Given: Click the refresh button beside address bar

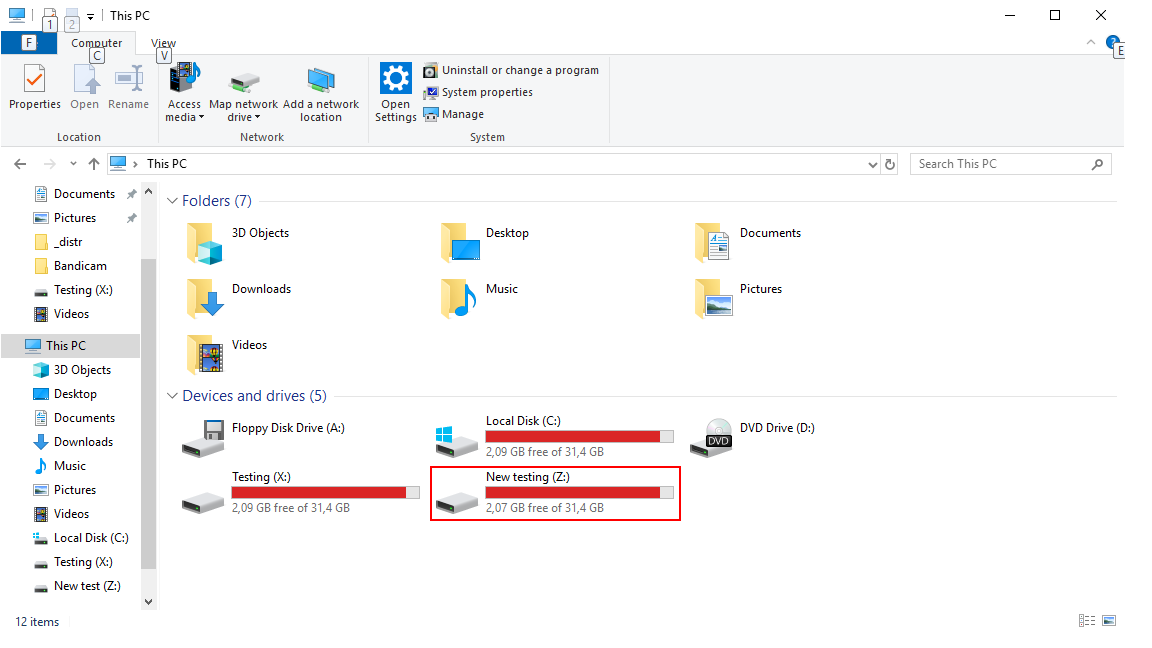Looking at the screenshot, I should point(891,164).
